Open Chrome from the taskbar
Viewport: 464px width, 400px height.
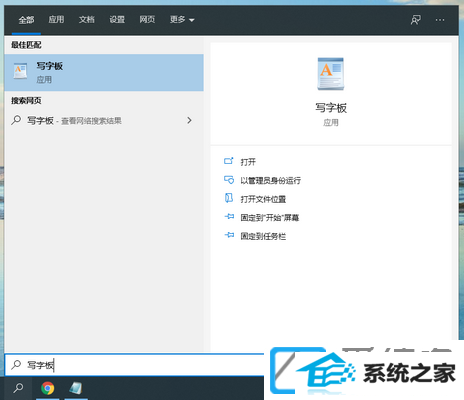tap(48, 388)
